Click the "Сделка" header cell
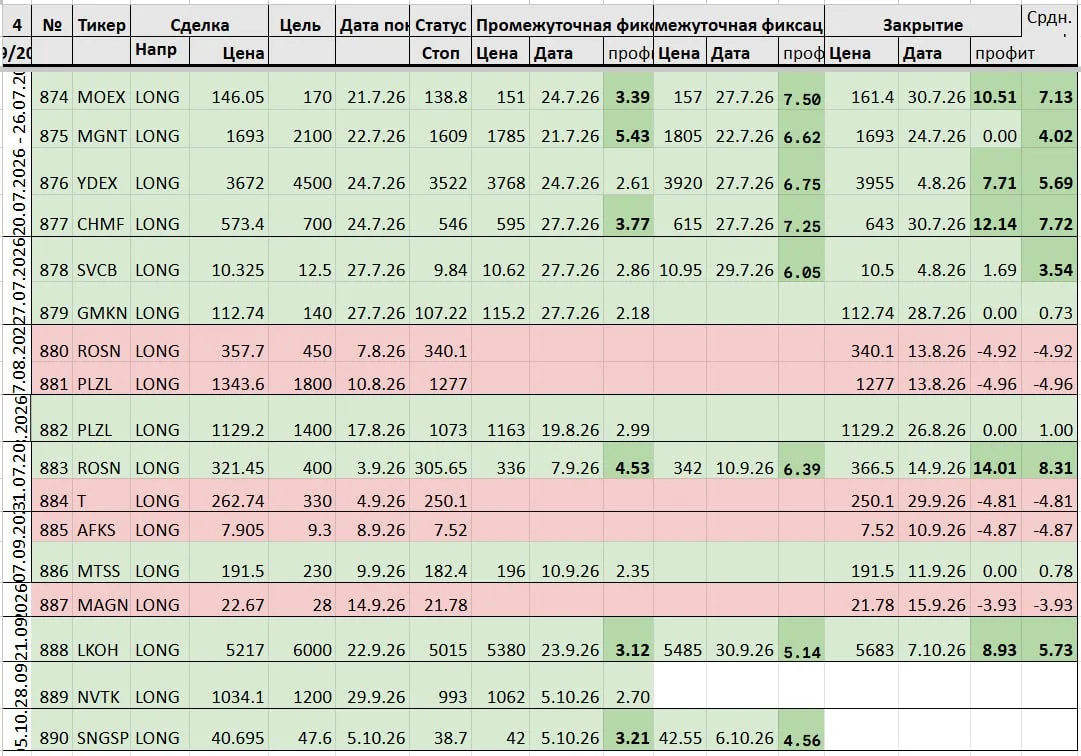The image size is (1081, 756). pyautogui.click(x=199, y=25)
